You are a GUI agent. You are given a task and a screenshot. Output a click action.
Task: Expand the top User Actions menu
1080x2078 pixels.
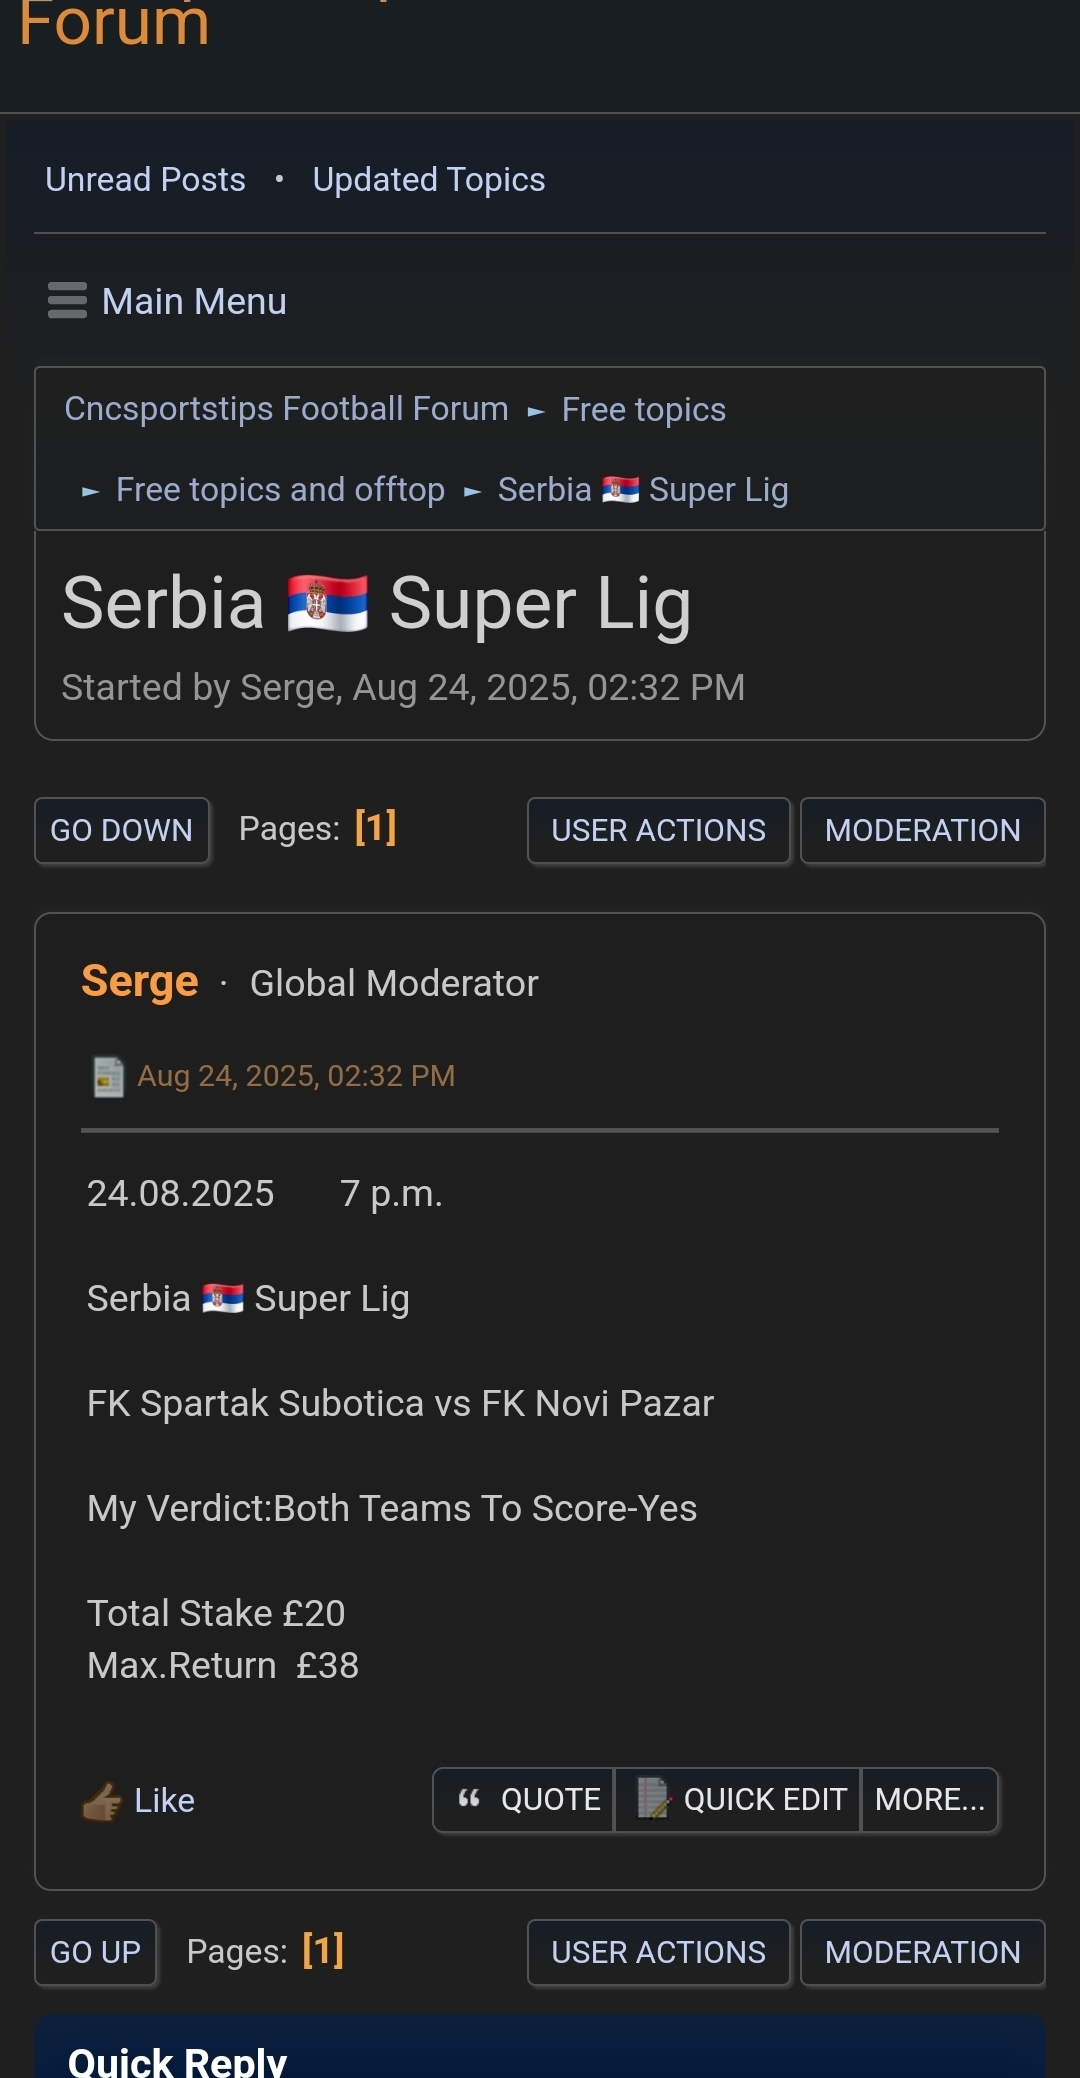pos(658,830)
